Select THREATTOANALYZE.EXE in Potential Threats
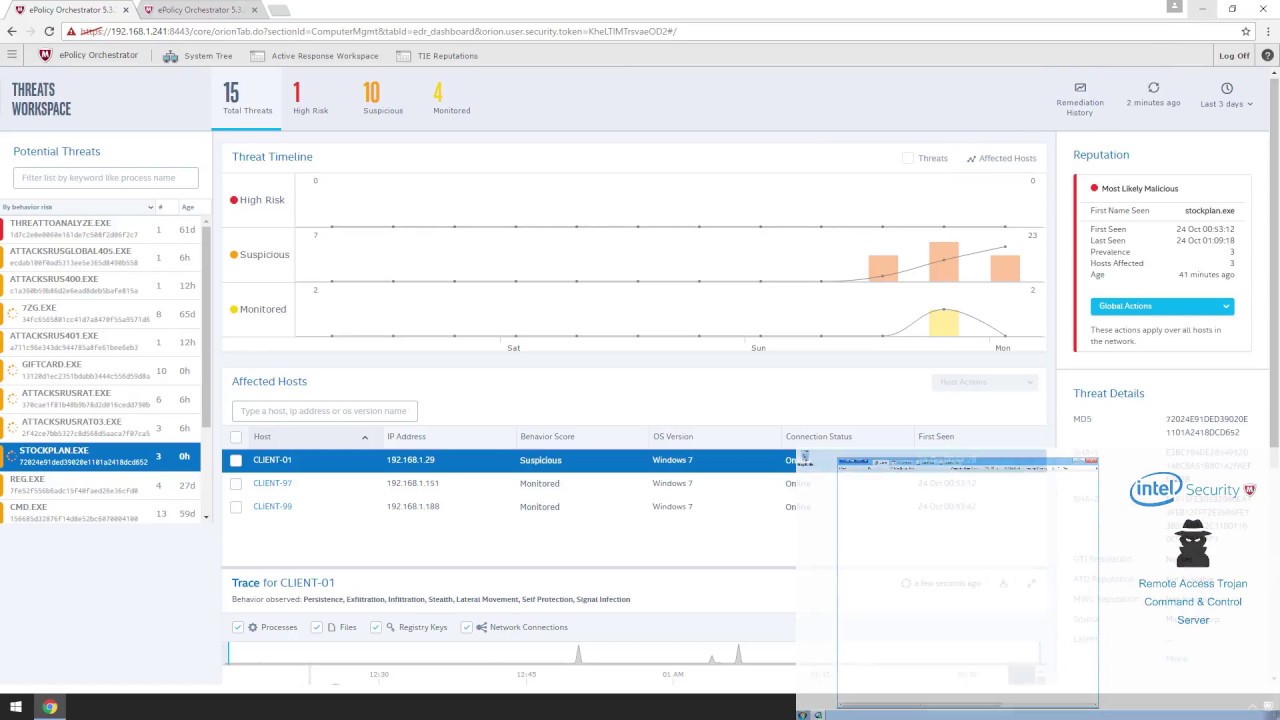Image resolution: width=1280 pixels, height=720 pixels. tap(102, 229)
